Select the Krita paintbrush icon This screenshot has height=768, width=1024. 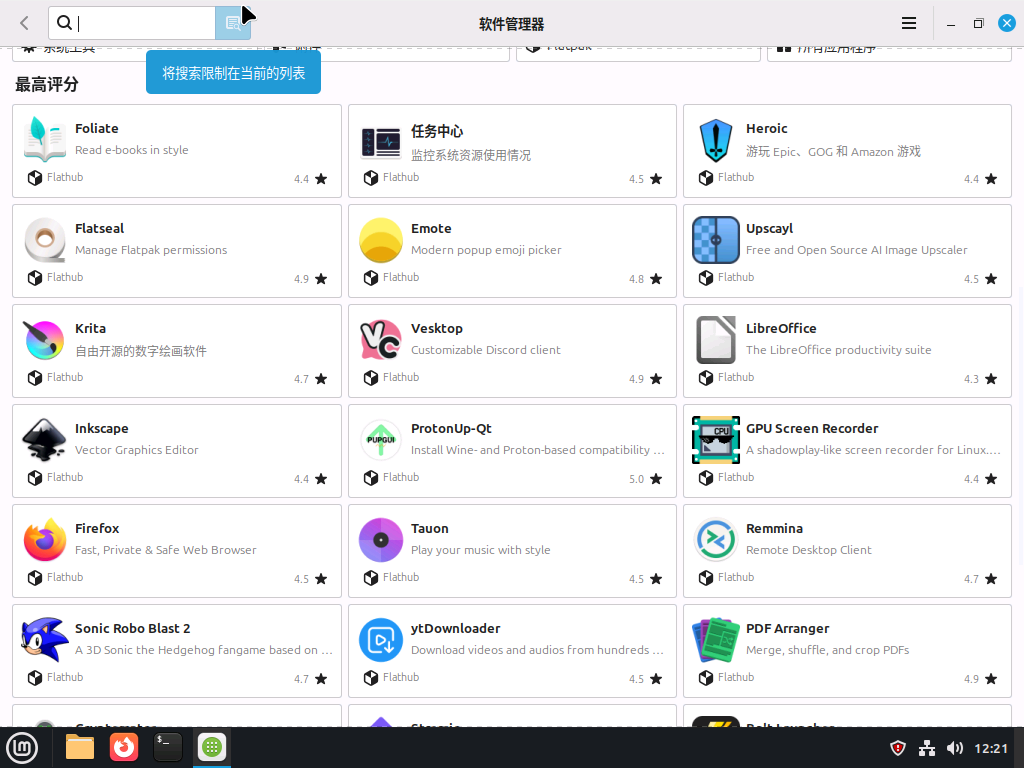coord(44,340)
